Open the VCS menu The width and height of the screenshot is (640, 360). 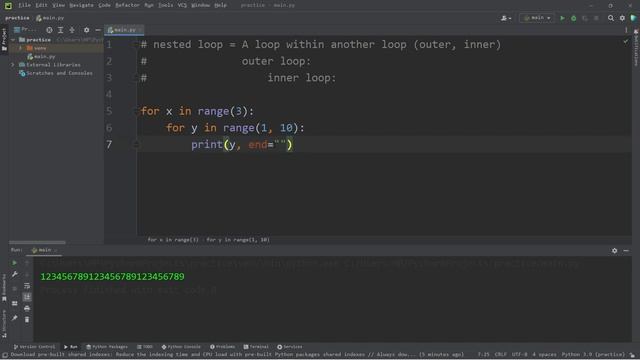[x=182, y=5]
